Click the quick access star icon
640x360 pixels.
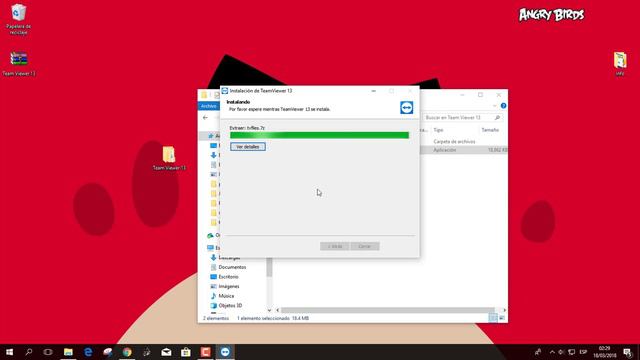(211, 136)
